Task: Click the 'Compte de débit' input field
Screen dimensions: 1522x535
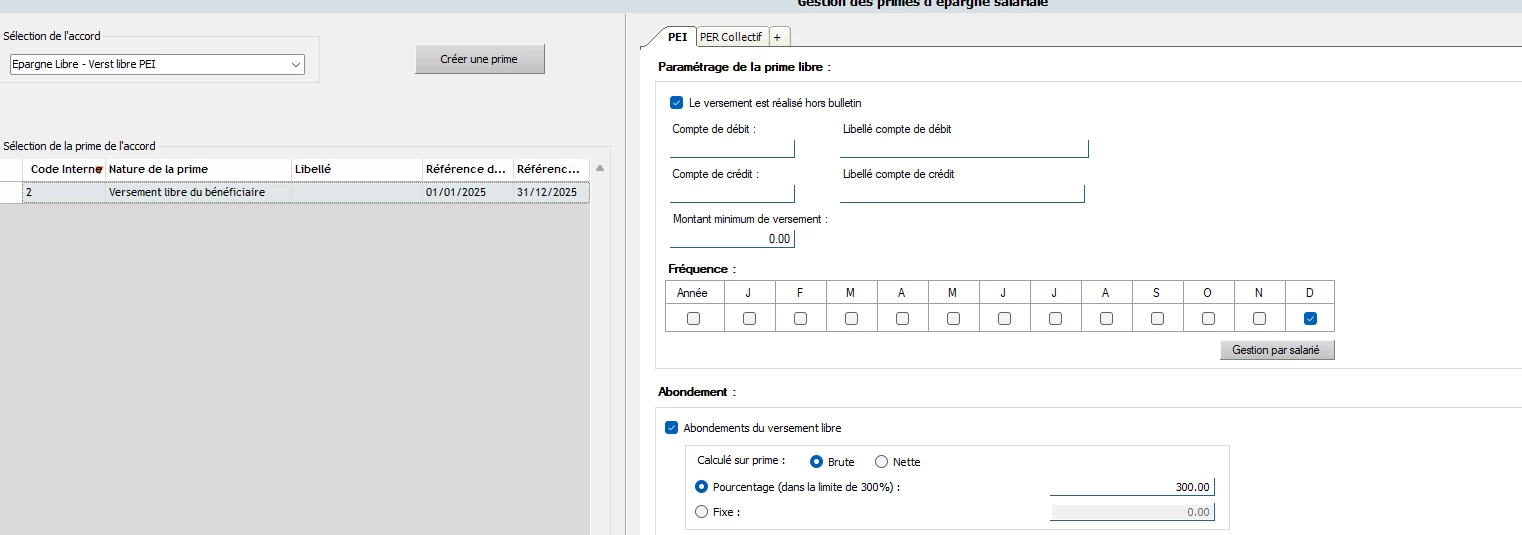Action: tap(732, 148)
